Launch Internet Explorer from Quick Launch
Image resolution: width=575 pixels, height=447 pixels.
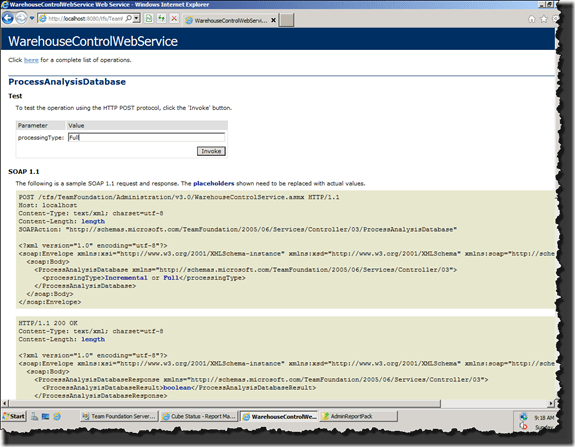click(x=57, y=416)
